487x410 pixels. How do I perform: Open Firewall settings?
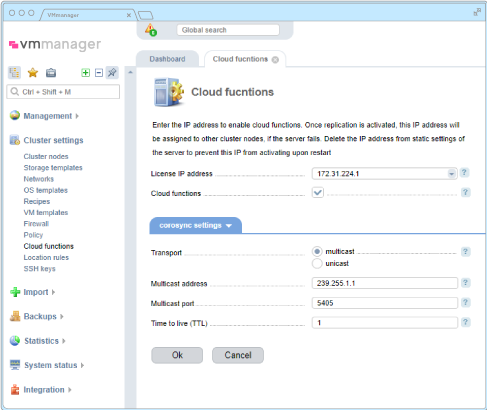(x=36, y=224)
